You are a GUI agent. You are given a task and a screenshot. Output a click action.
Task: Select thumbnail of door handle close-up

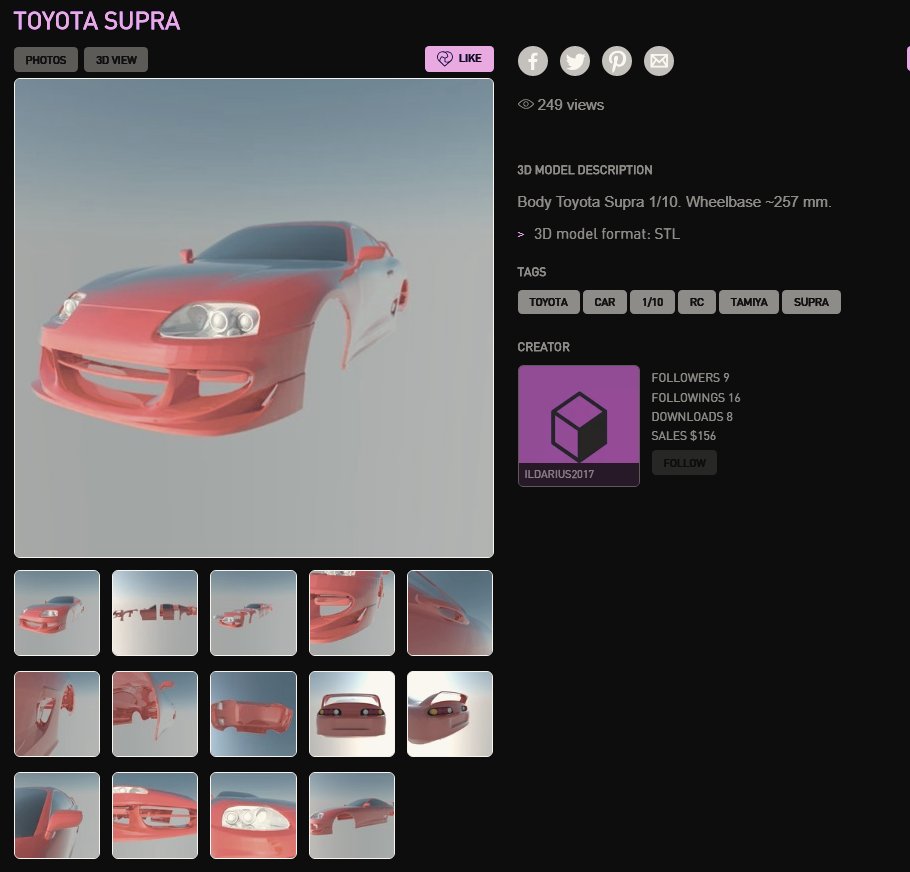click(x=450, y=613)
